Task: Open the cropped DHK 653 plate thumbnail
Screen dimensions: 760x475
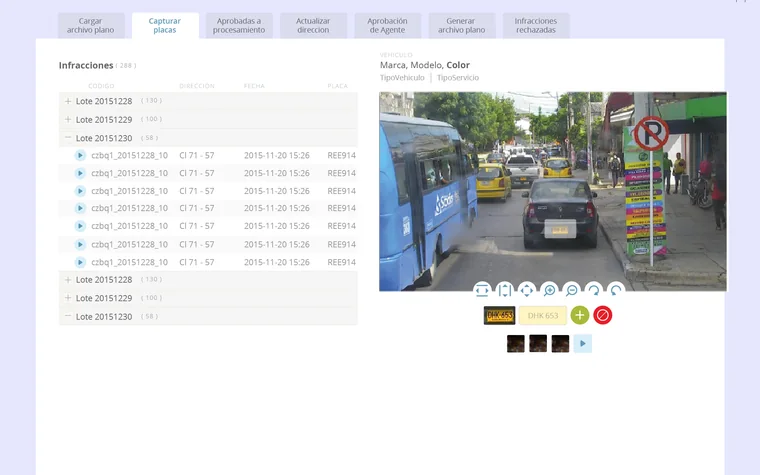Action: coord(500,316)
